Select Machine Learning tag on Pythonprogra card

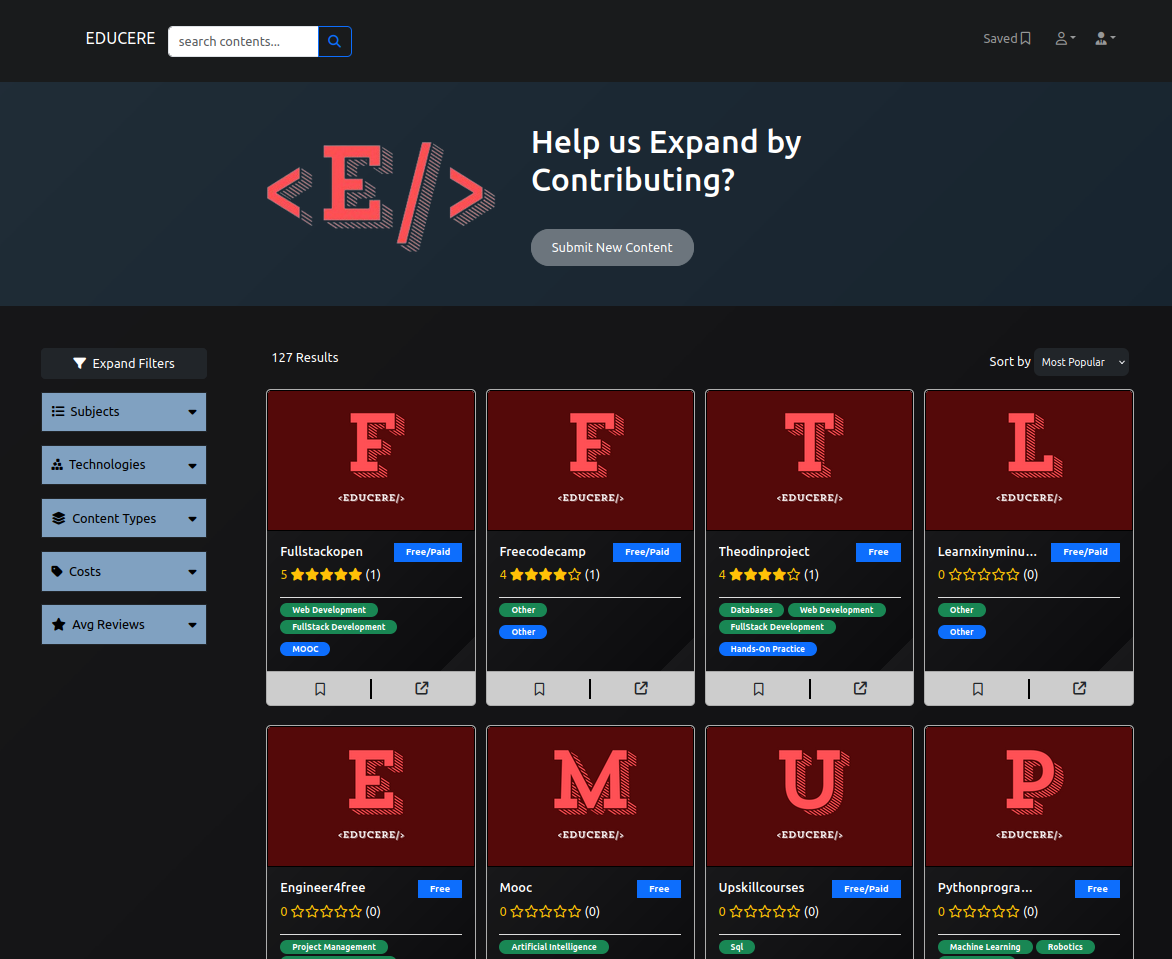(x=984, y=947)
